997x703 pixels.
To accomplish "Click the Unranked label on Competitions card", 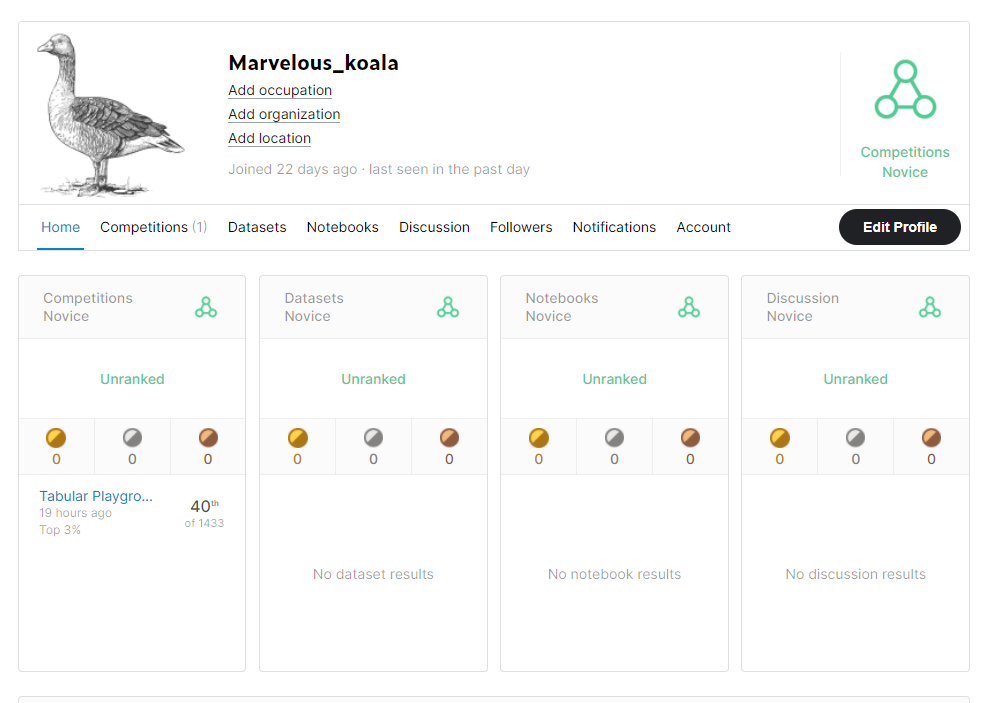I will (x=132, y=379).
